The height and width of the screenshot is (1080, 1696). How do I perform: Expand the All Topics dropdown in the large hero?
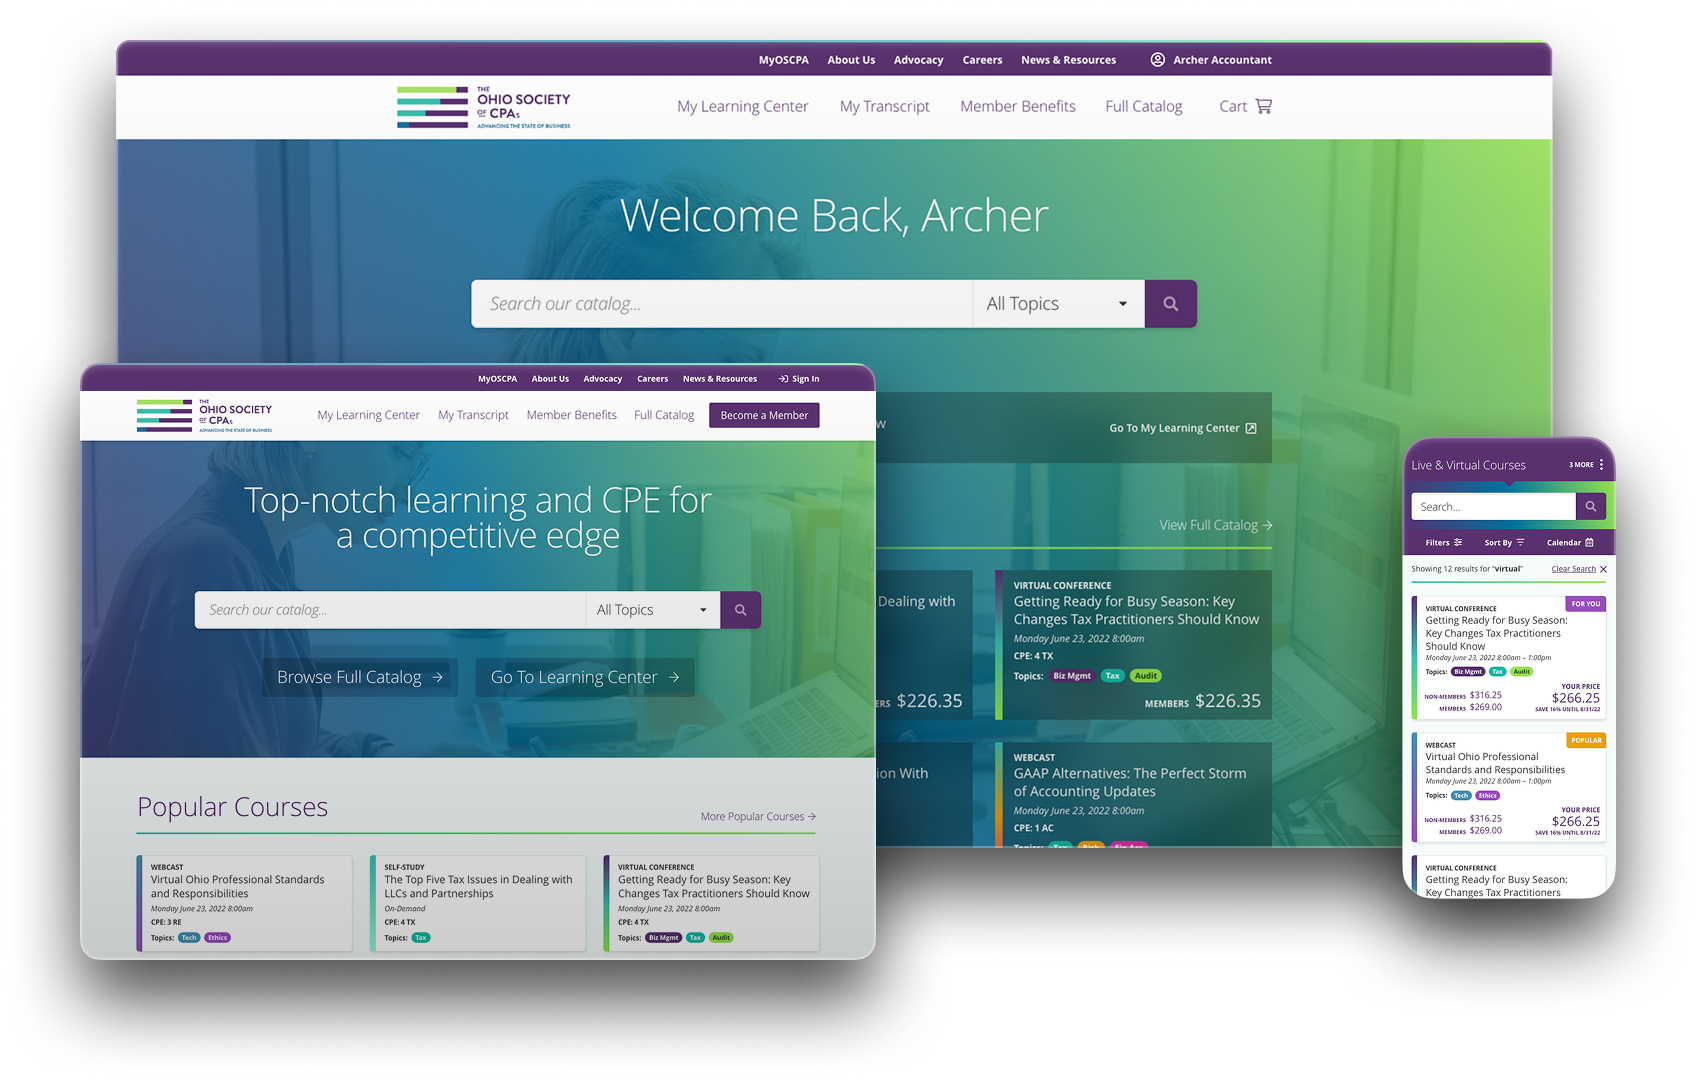1058,304
